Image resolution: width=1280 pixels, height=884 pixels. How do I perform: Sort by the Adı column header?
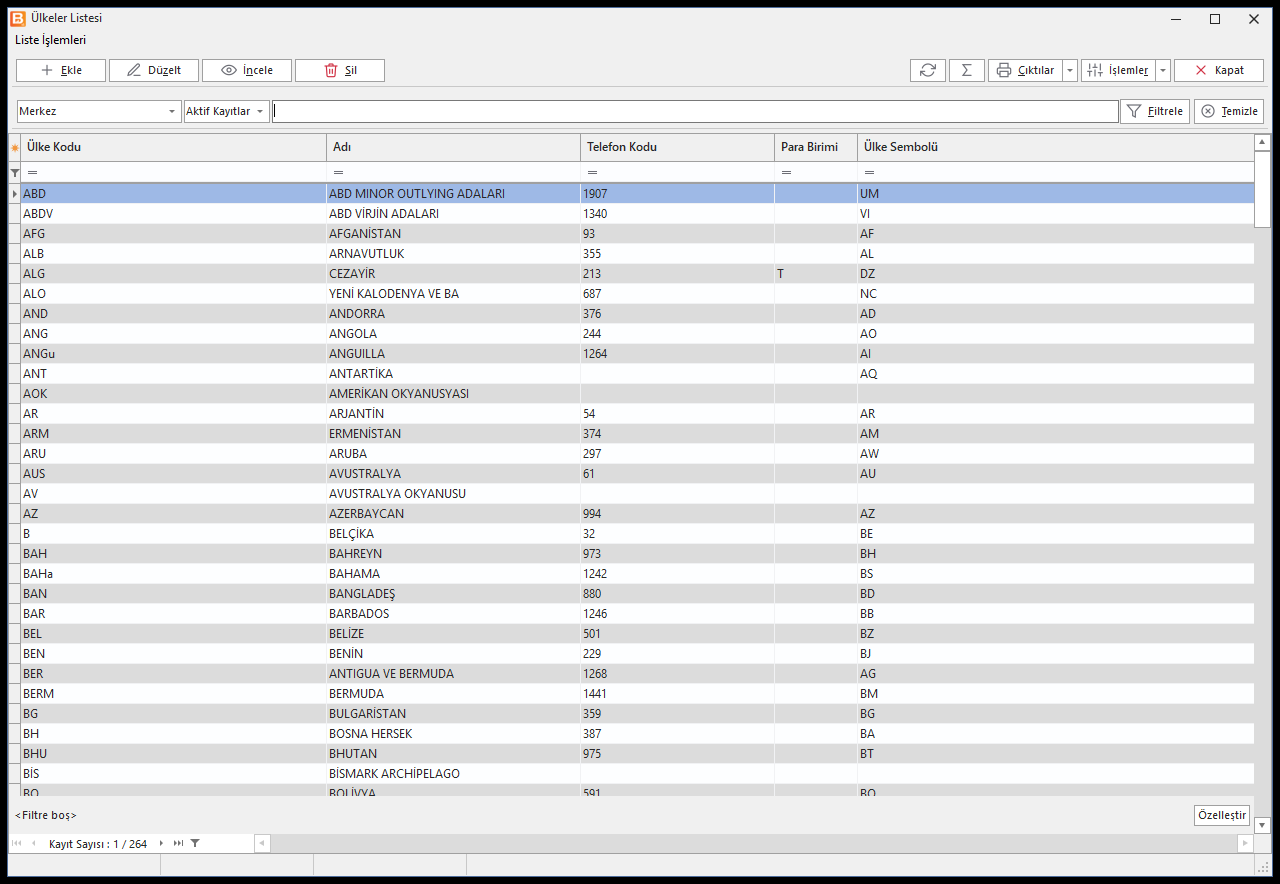coord(453,147)
